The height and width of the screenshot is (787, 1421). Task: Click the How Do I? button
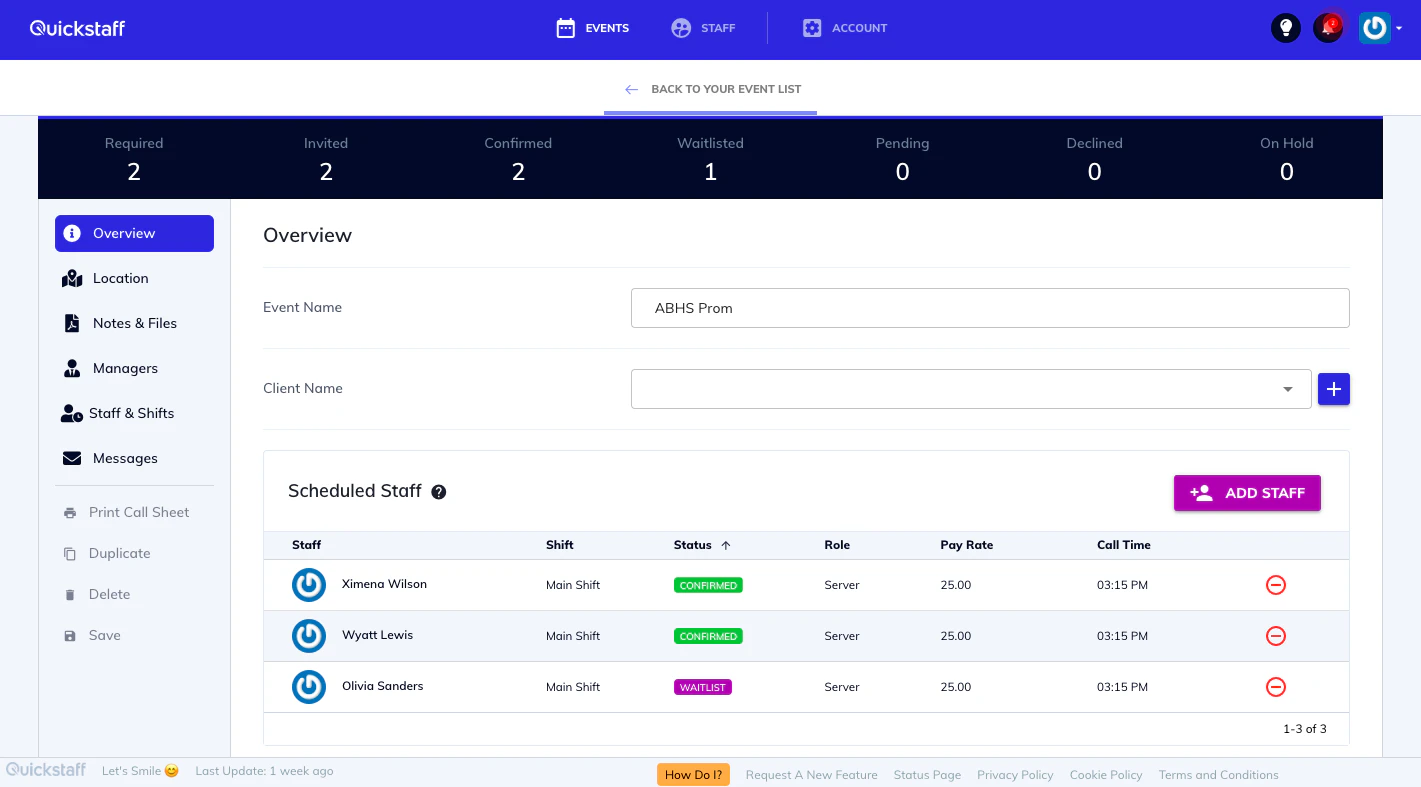[x=693, y=775]
